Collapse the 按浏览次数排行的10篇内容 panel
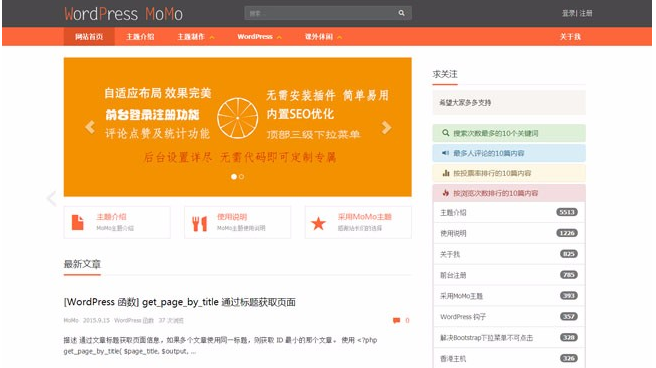Screen dimensions: 656x368 (509, 193)
